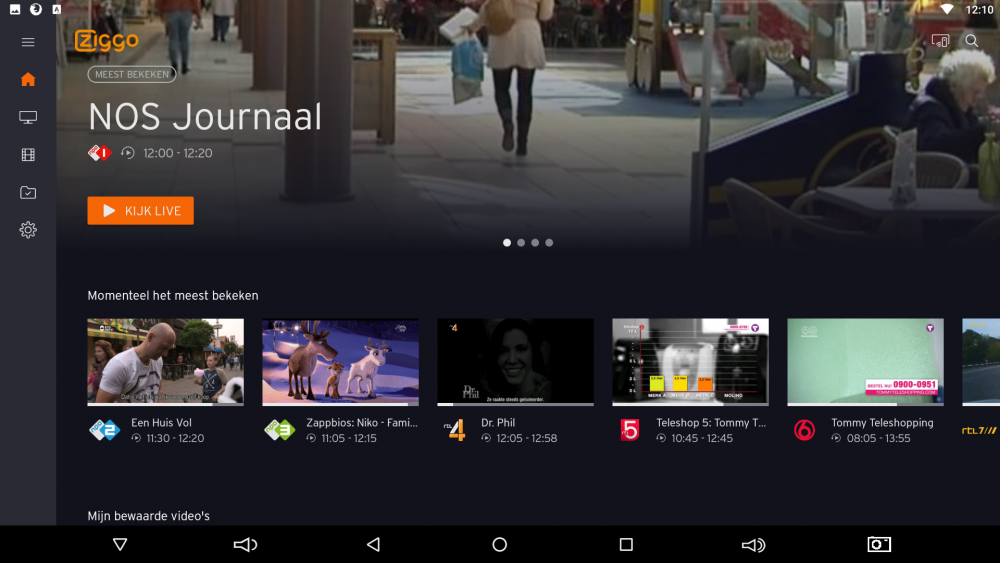Click replay icon beside 12:05 - 12:58
This screenshot has height=563, width=1000.
(486, 438)
